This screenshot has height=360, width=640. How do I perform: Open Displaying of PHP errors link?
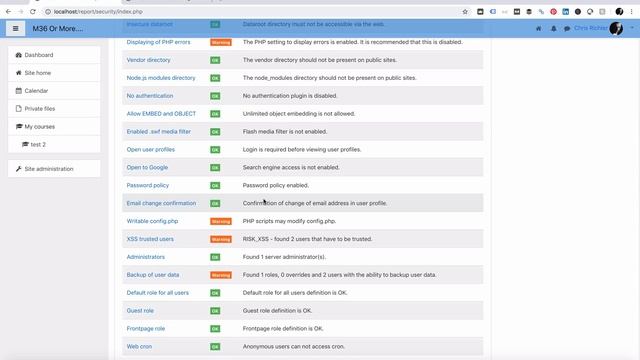158,42
